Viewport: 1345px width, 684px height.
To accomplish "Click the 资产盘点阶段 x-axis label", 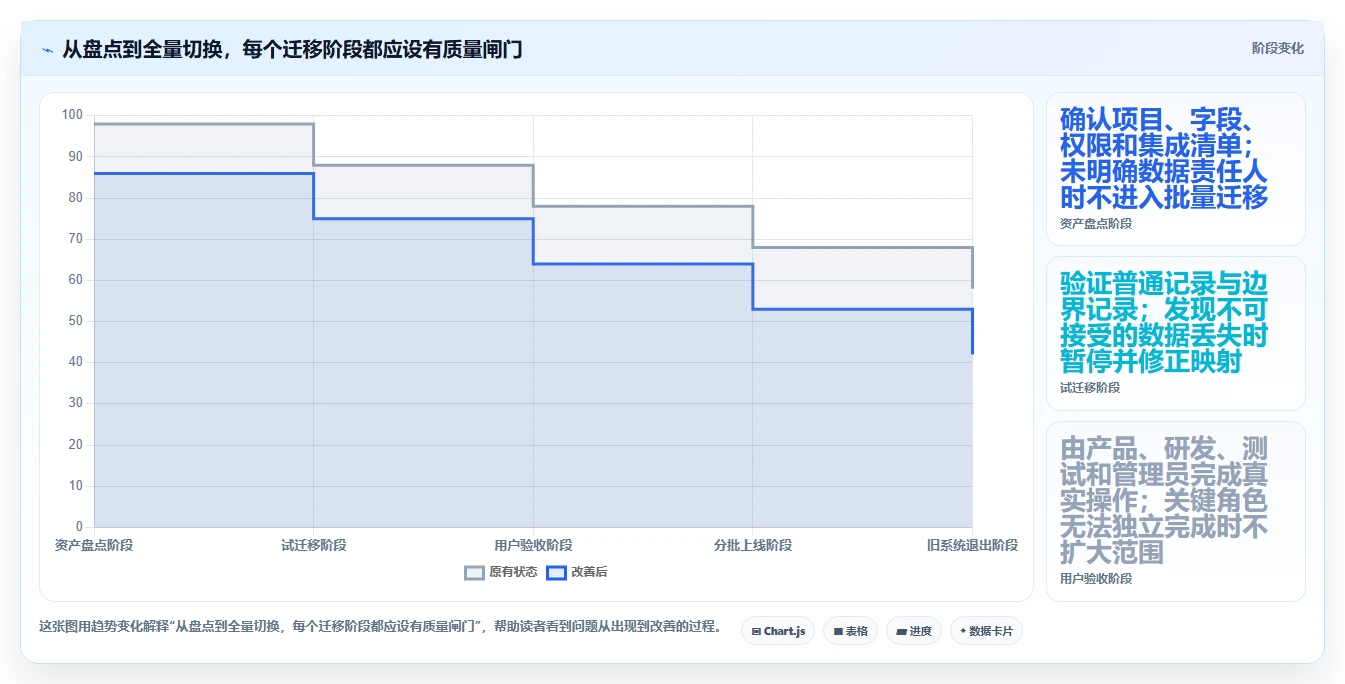I will pyautogui.click(x=94, y=545).
